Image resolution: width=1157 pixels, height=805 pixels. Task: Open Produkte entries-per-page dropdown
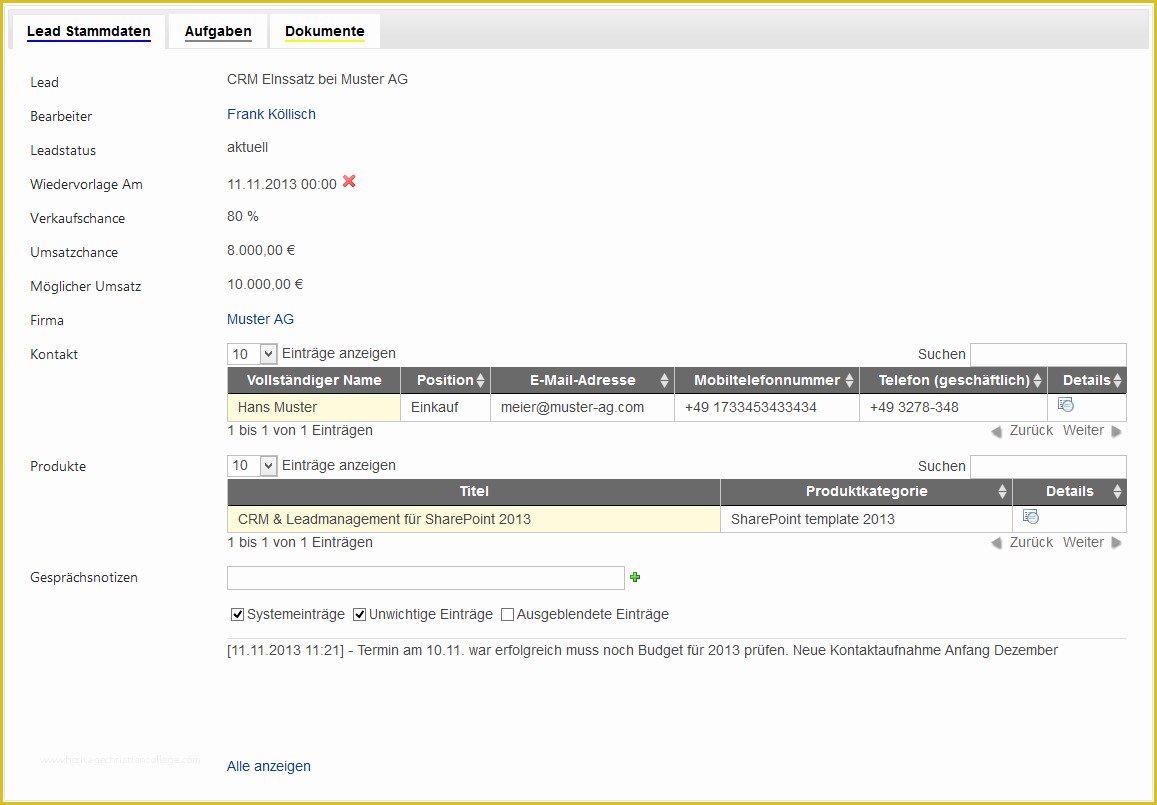click(x=252, y=466)
